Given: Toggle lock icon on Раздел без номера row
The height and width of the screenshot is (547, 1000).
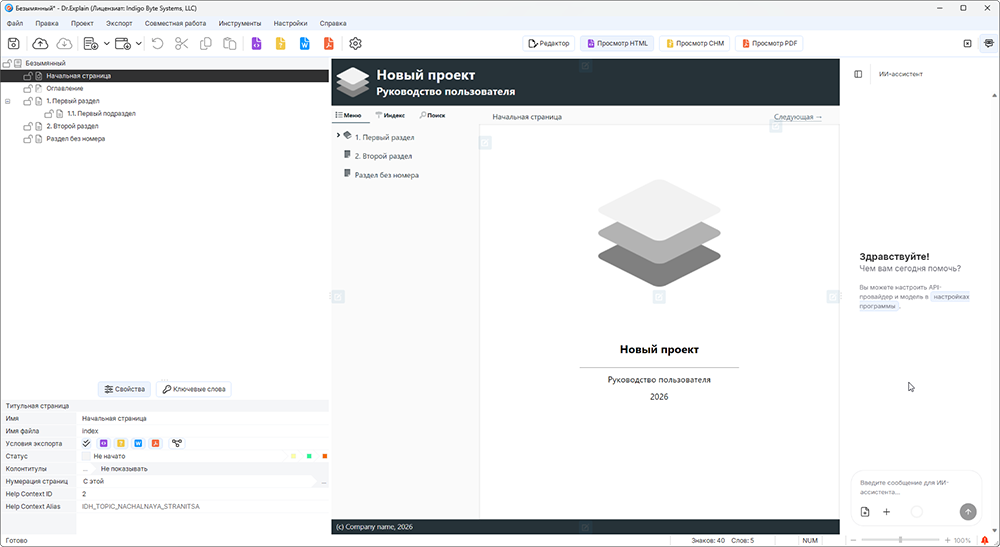Looking at the screenshot, I should [28, 138].
